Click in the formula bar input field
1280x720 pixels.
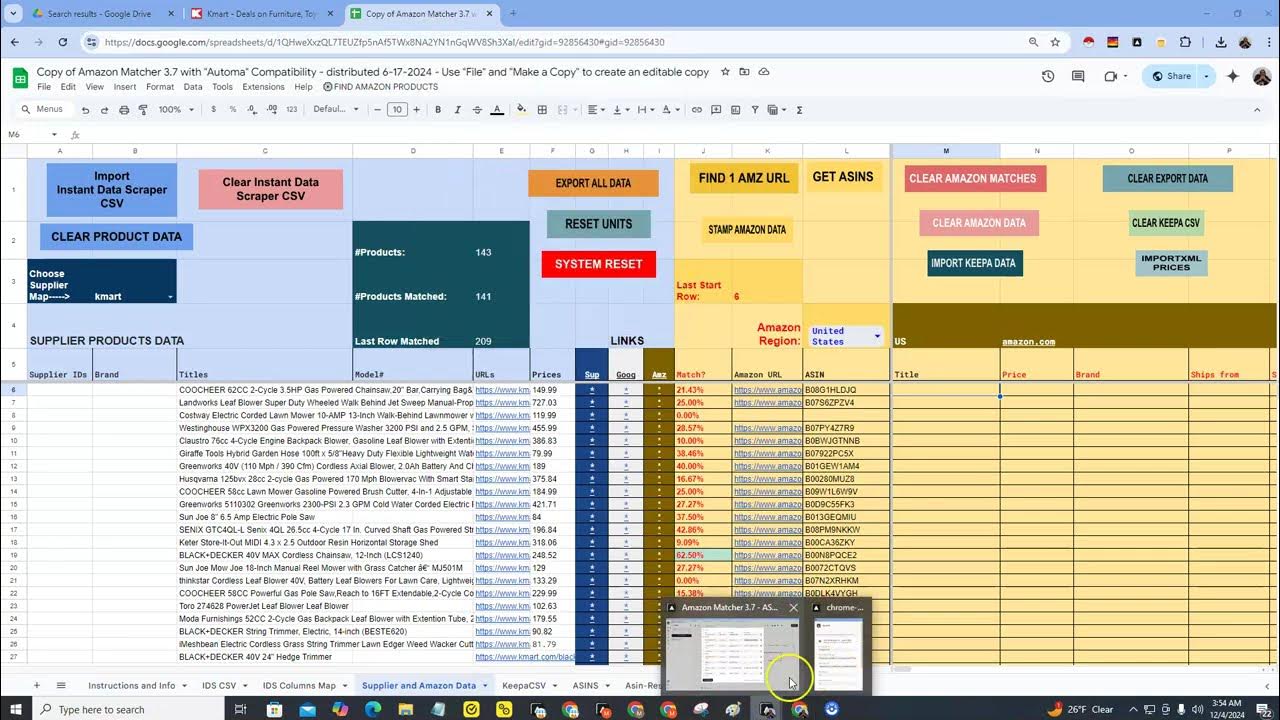(x=400, y=134)
